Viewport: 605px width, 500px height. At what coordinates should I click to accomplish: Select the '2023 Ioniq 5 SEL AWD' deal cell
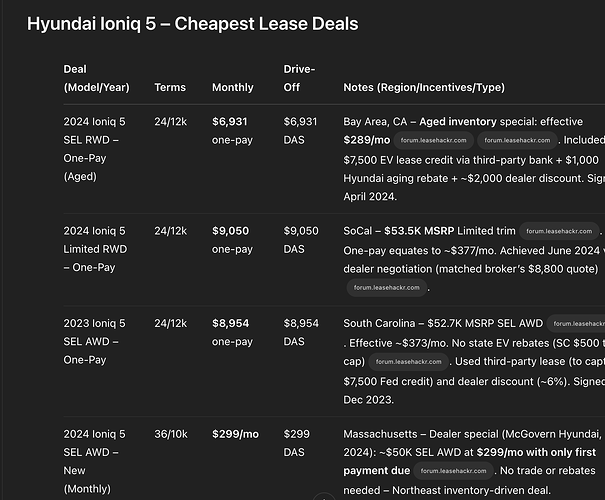95,341
